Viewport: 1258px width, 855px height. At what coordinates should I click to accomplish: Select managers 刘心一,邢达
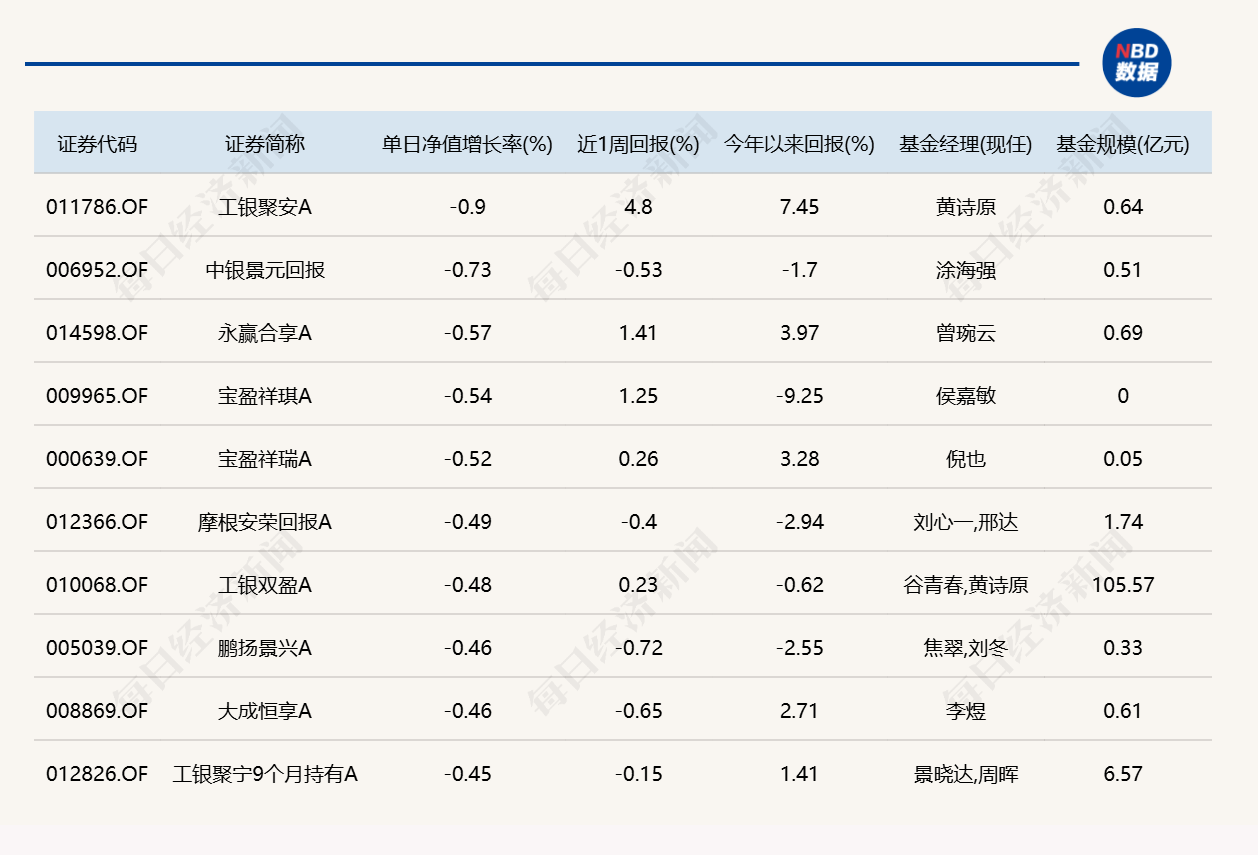[965, 522]
